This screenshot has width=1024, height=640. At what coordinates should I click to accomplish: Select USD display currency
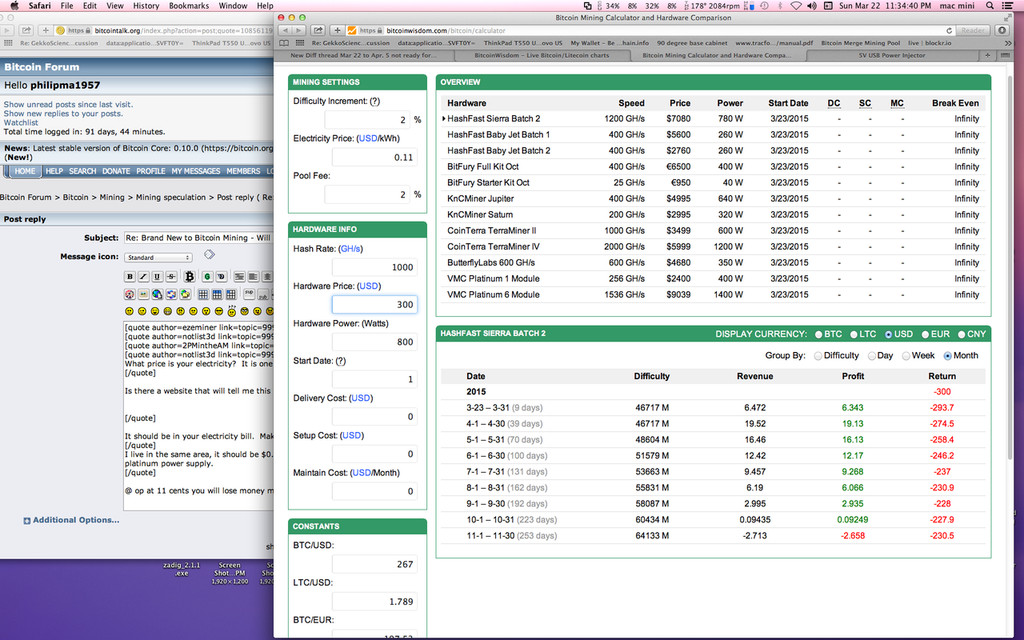(x=888, y=334)
